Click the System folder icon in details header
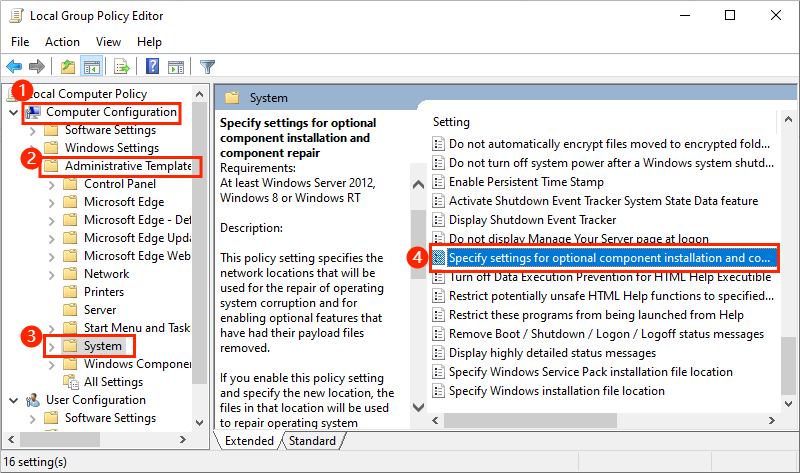Image resolution: width=800 pixels, height=473 pixels. pos(232,97)
